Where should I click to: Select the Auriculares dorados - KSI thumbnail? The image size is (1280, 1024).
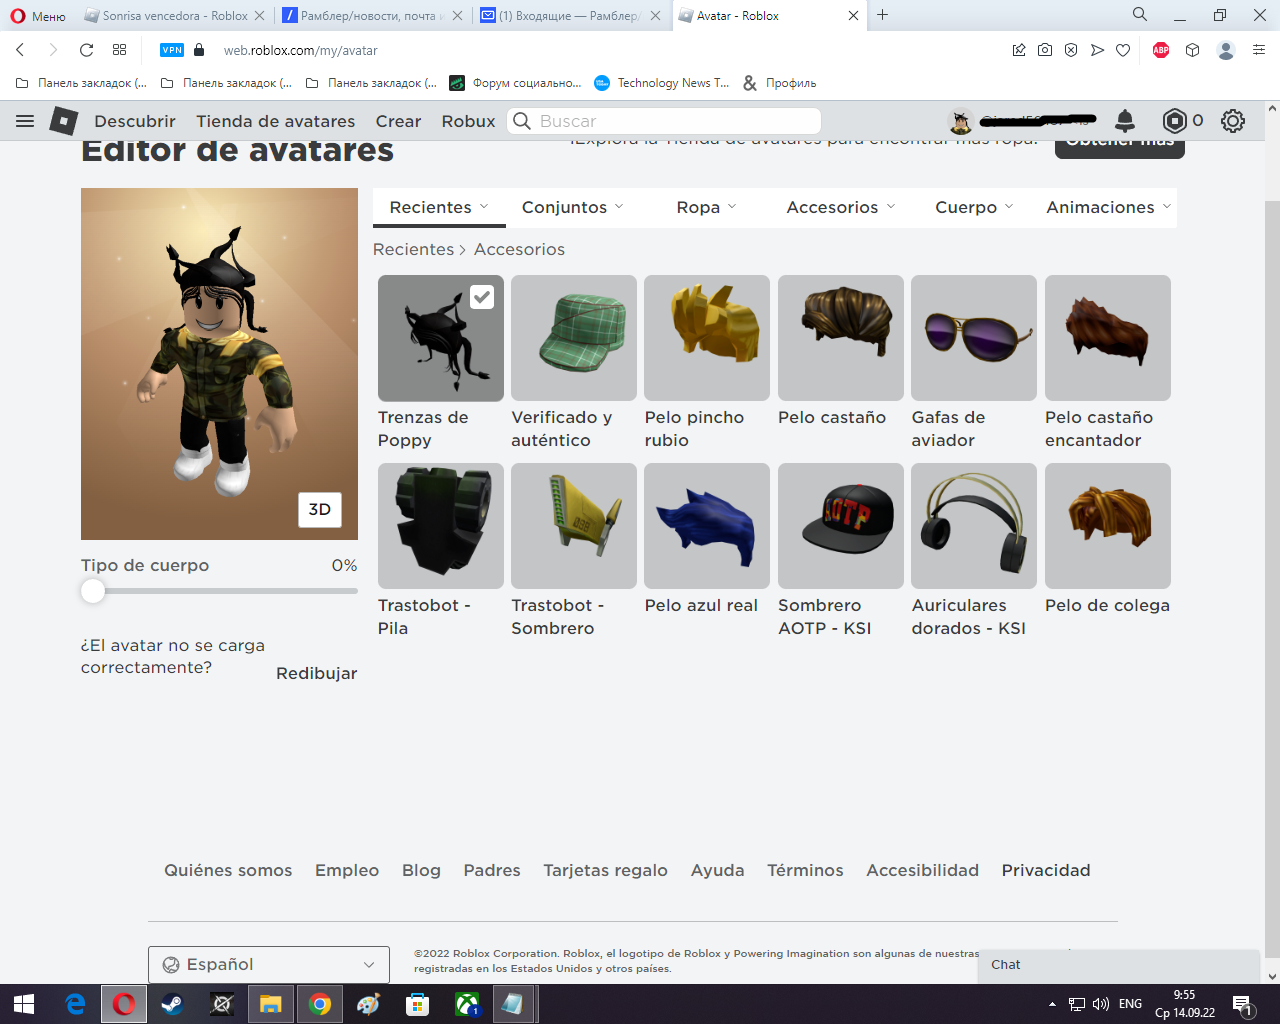974,526
